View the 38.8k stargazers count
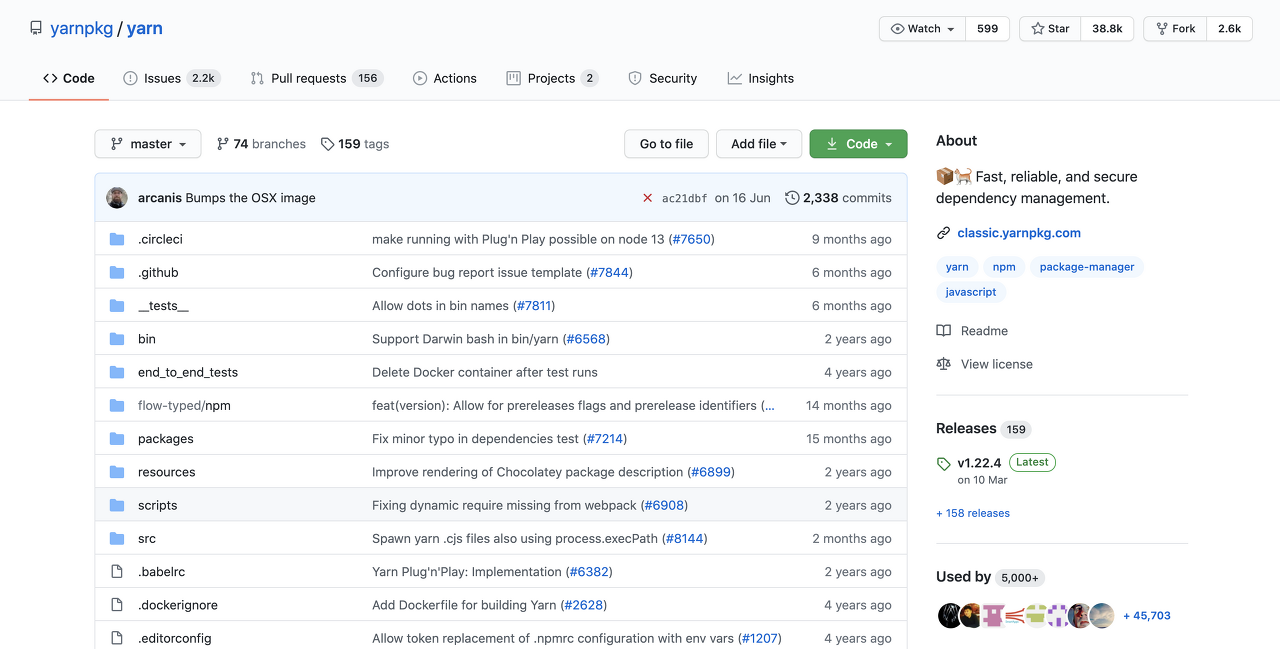The image size is (1280, 649). 1107,29
